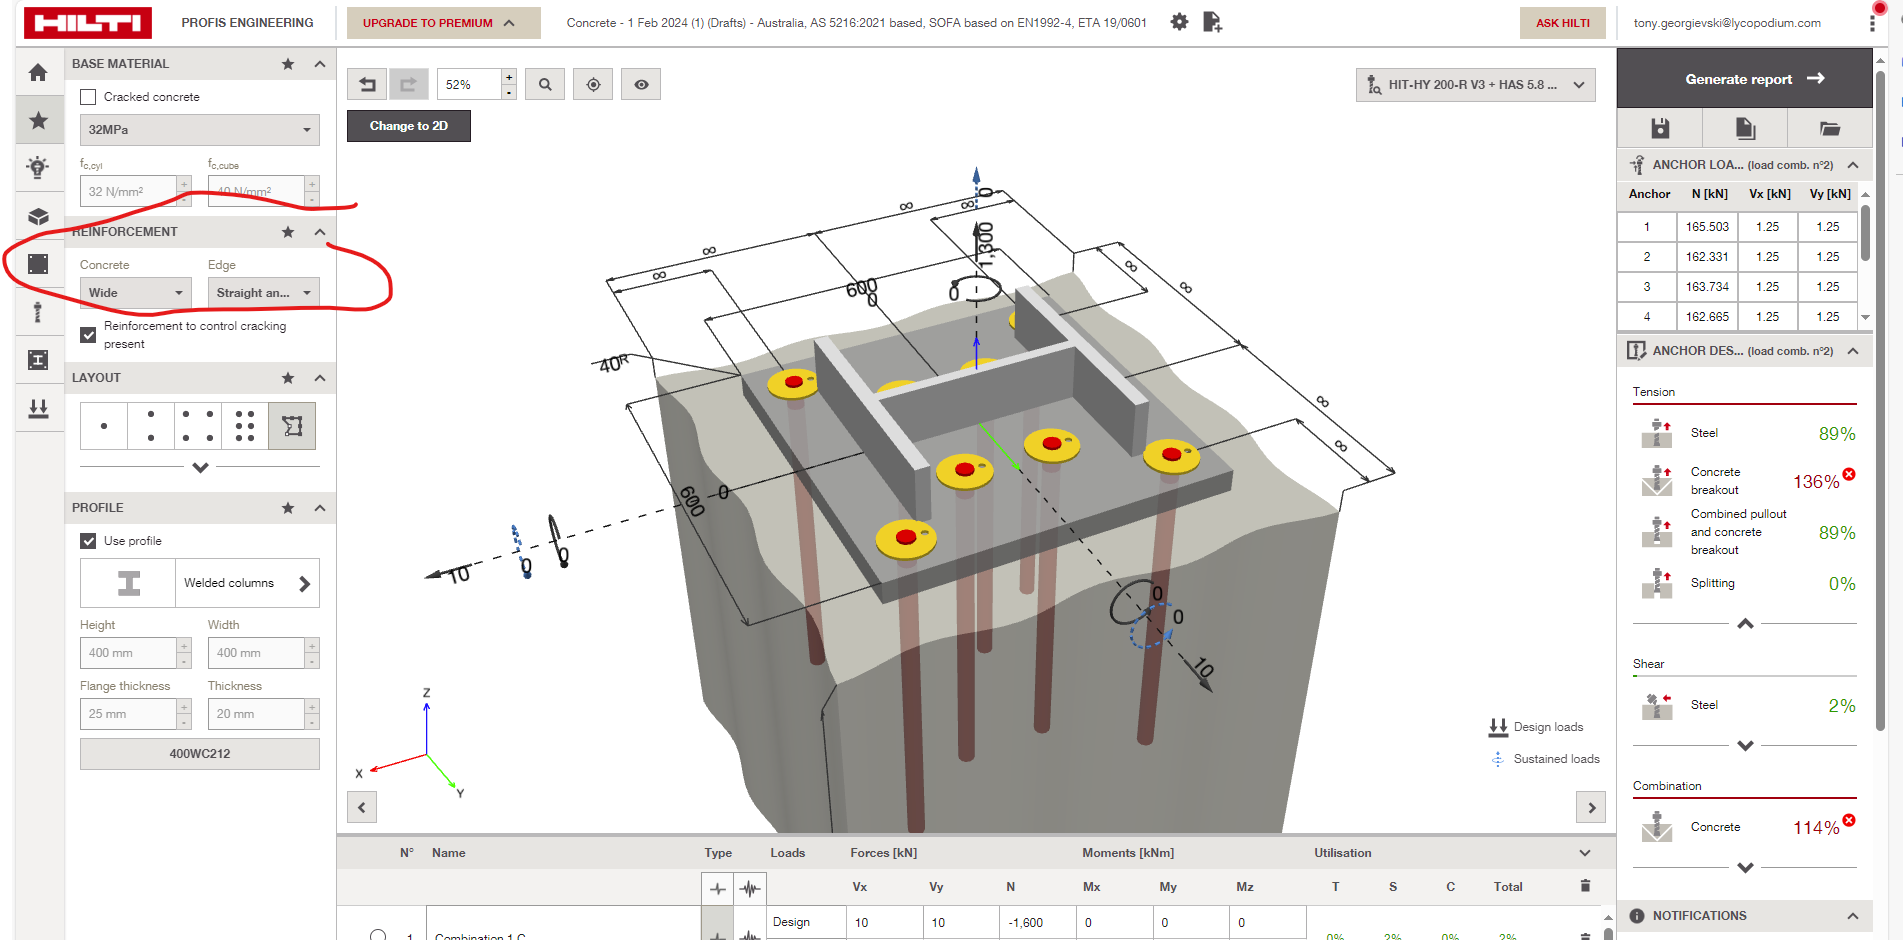Increase zoom with the plus stepper
This screenshot has width=1903, height=940.
pos(509,76)
